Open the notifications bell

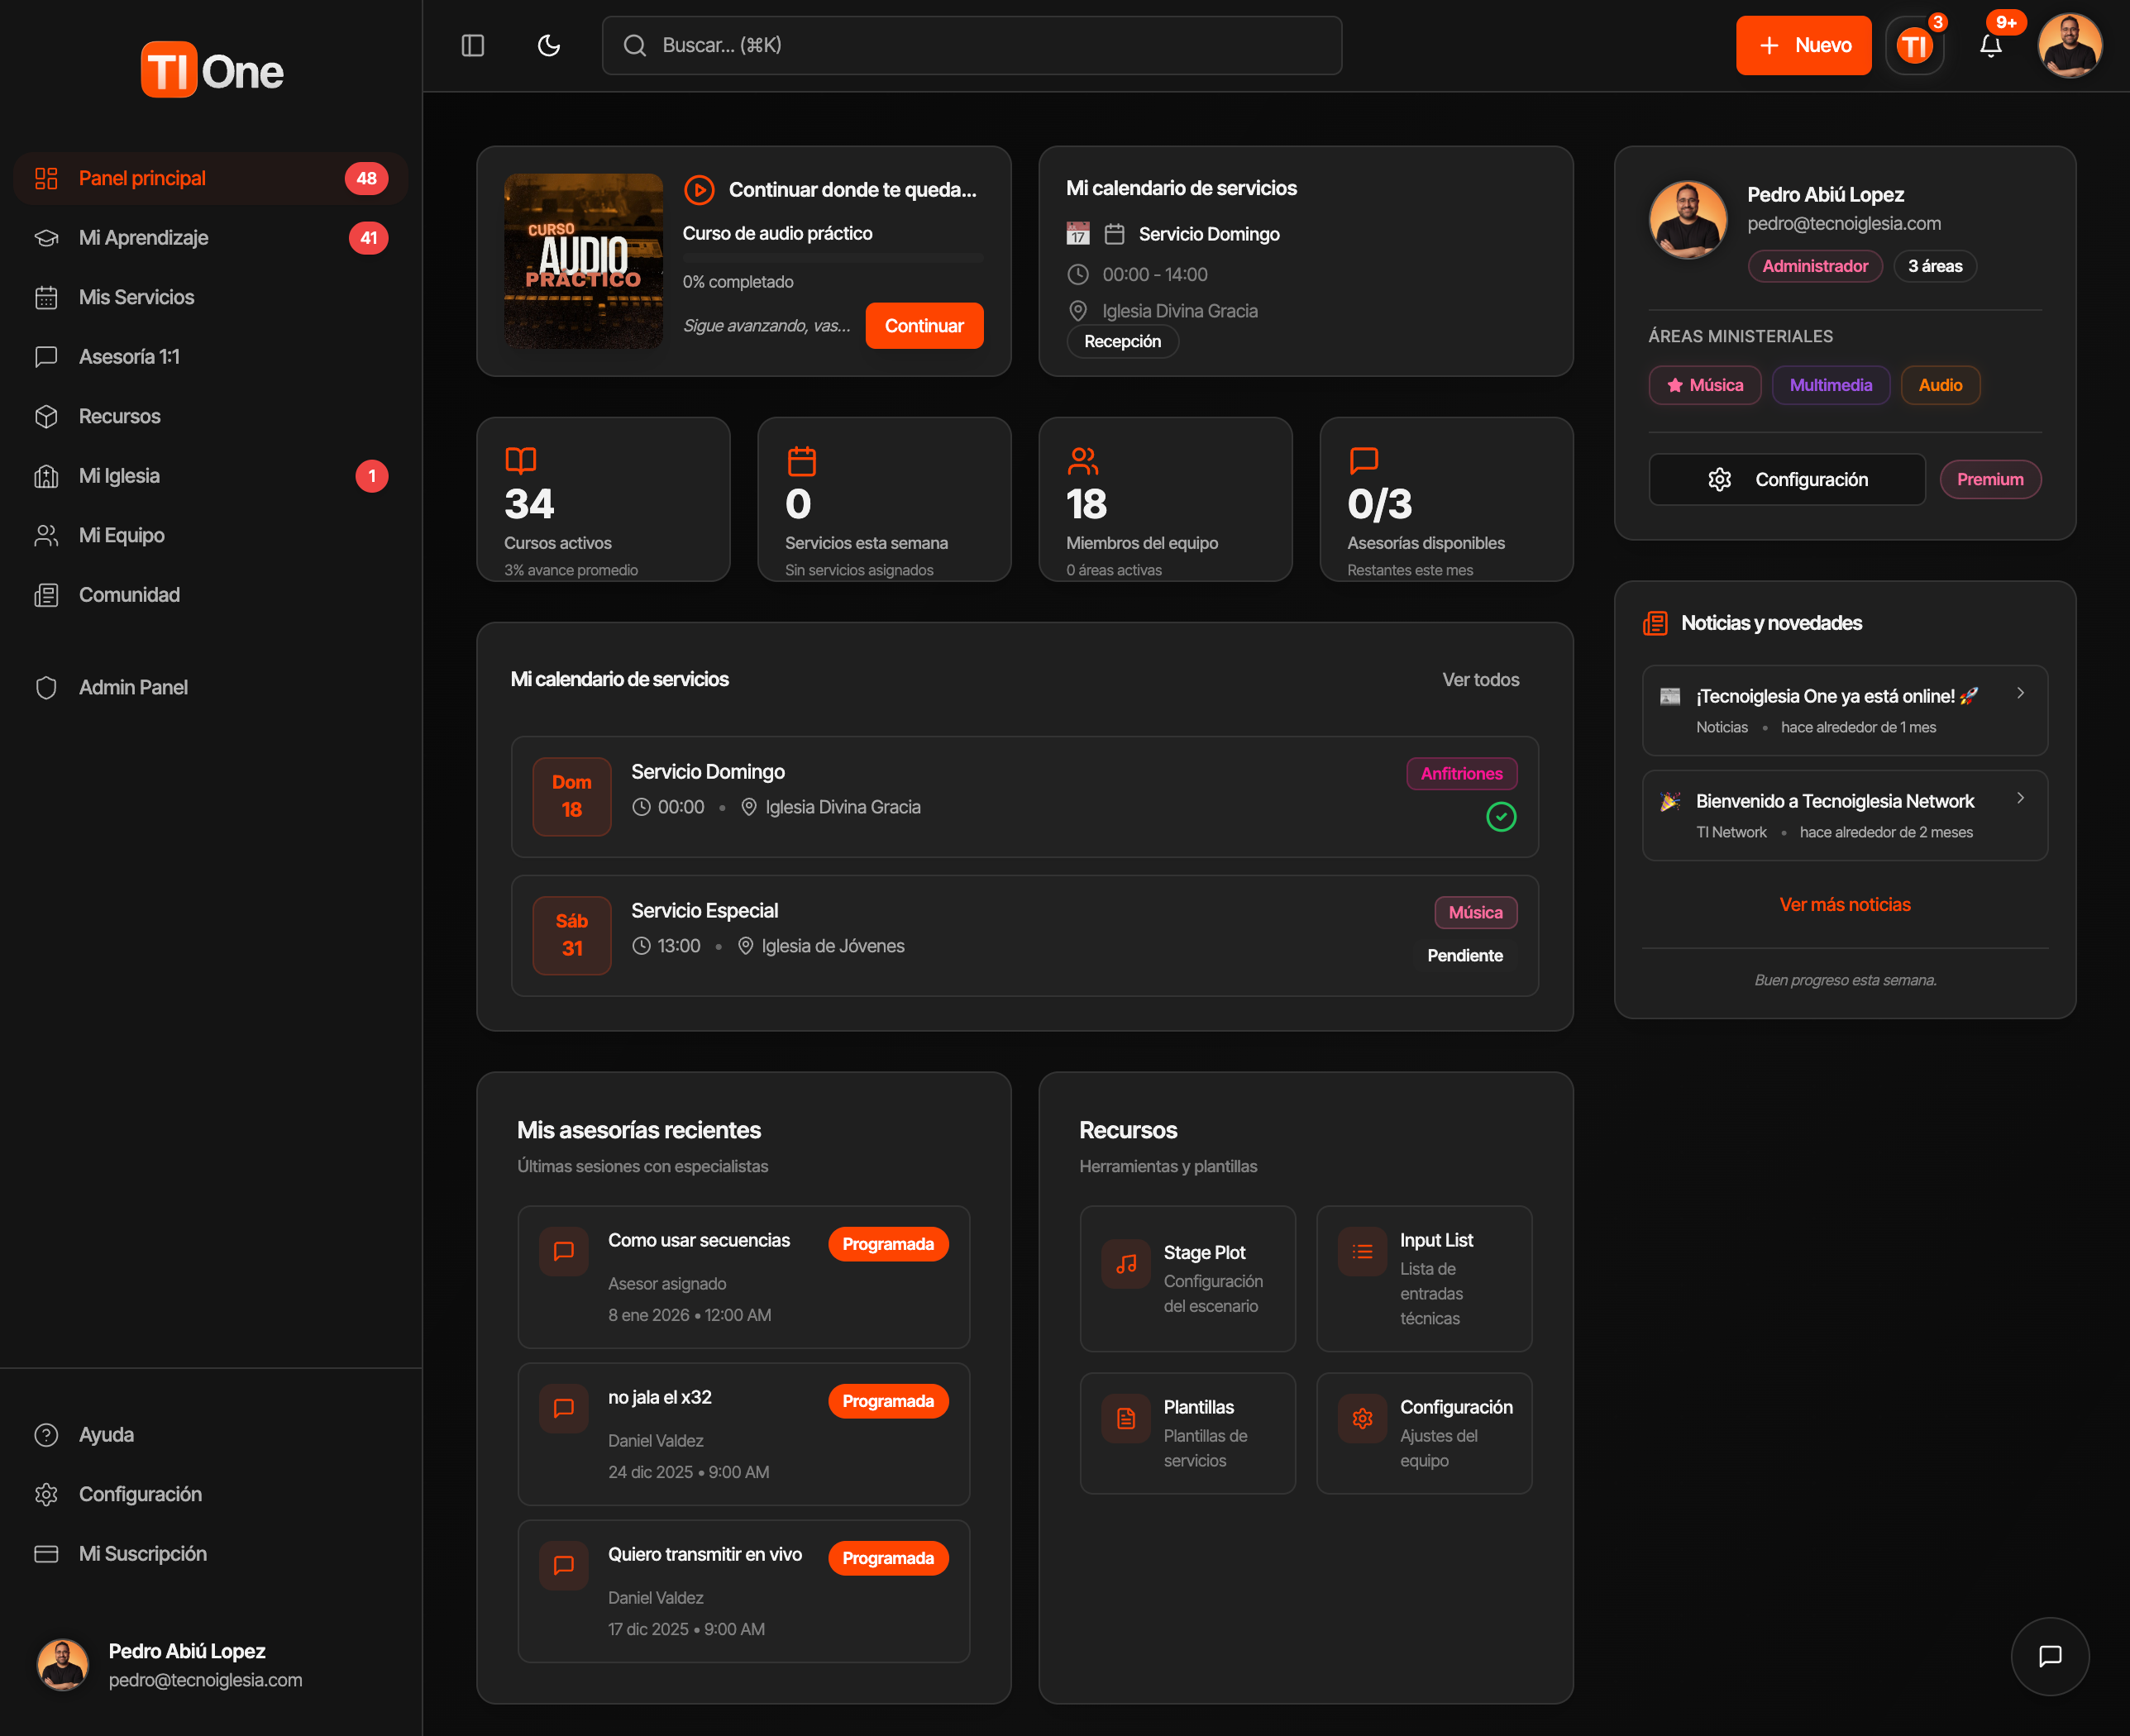pyautogui.click(x=1990, y=45)
